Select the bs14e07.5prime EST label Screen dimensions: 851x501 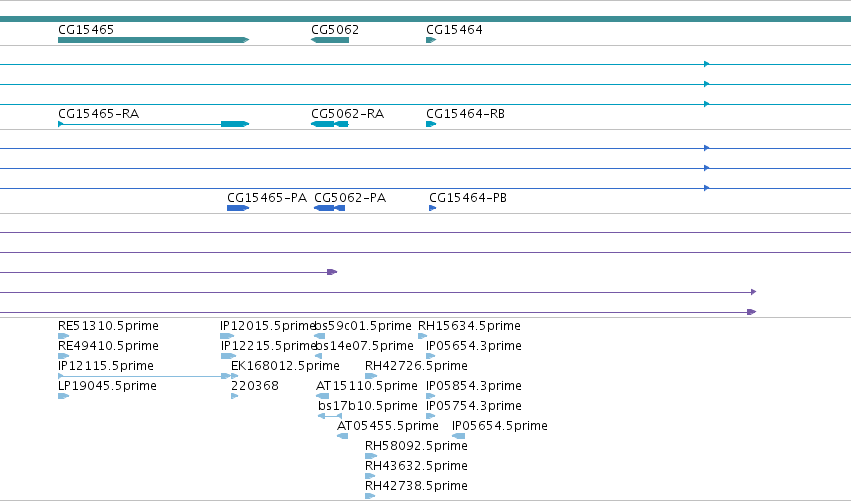pos(364,346)
